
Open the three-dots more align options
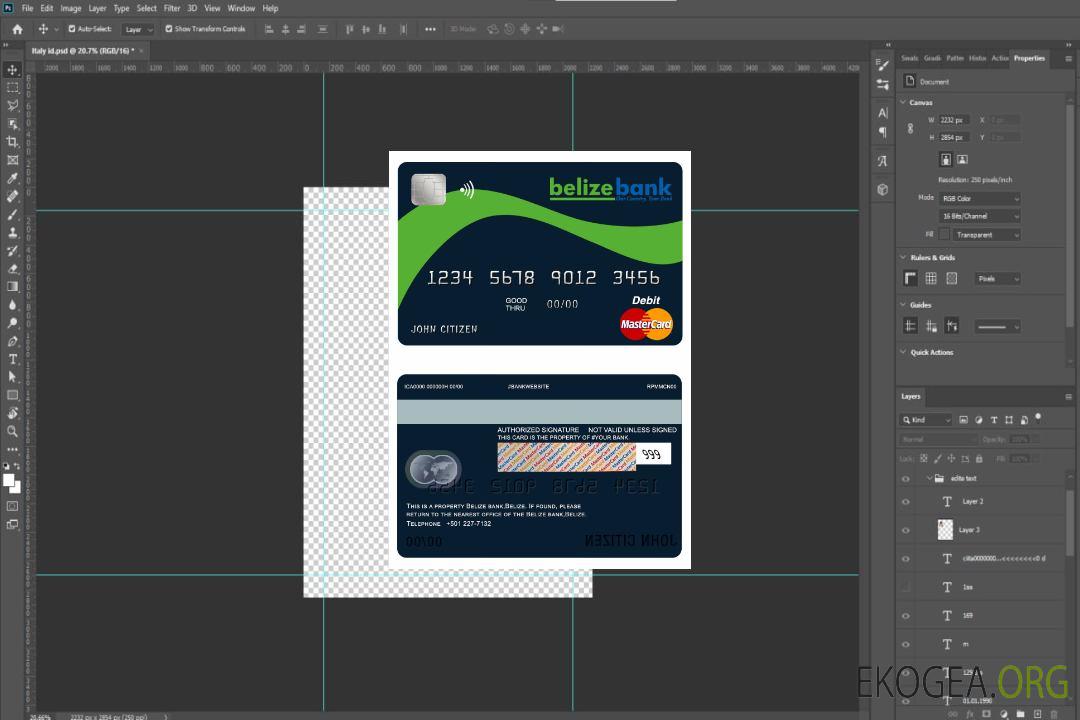[430, 29]
